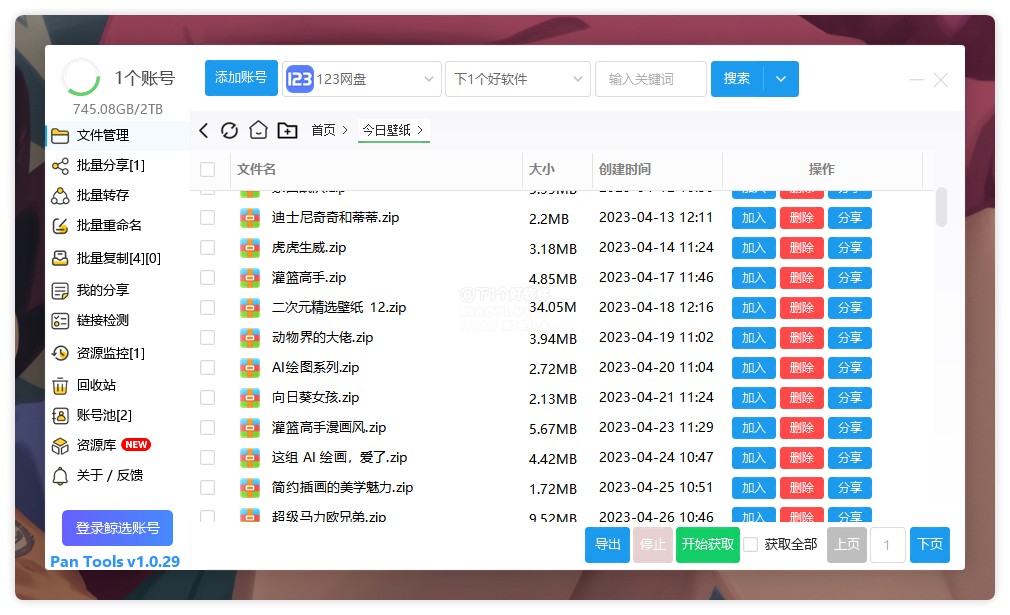Image resolution: width=1010 pixels, height=615 pixels.
Task: Open the 资源库 NEW sidebar entry
Action: pos(90,445)
